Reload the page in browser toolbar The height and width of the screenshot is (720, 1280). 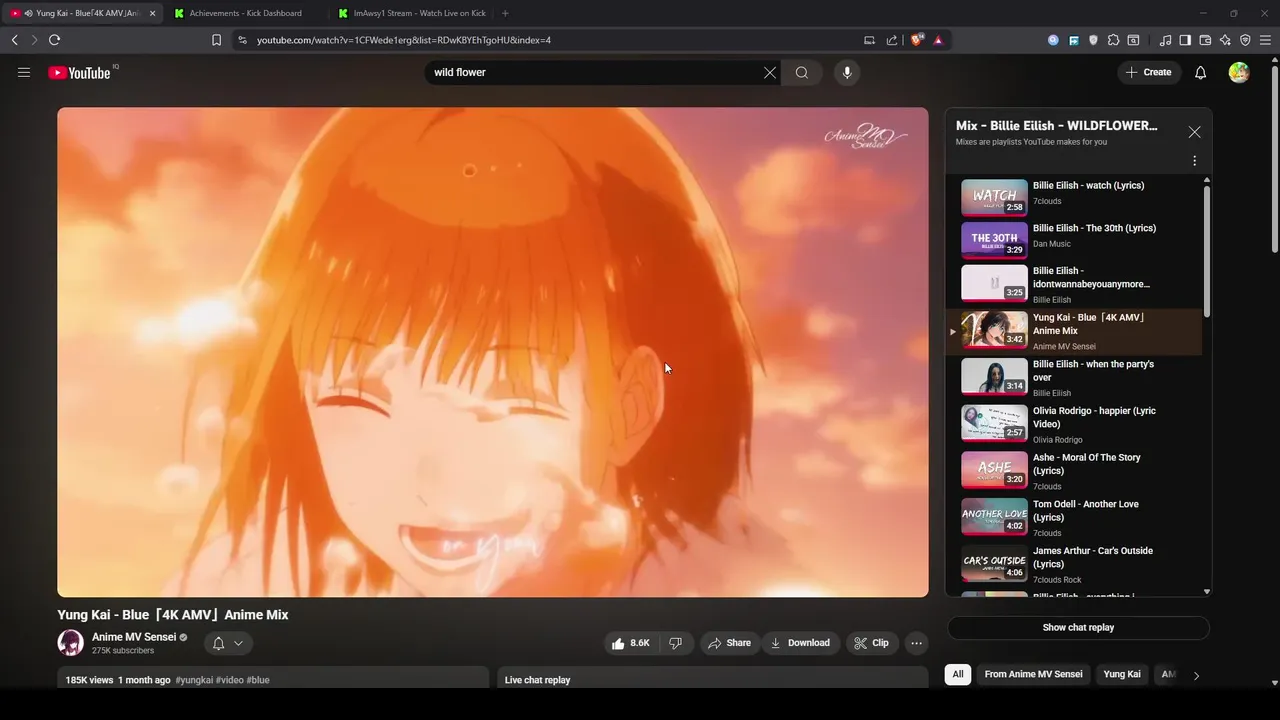pyautogui.click(x=54, y=40)
